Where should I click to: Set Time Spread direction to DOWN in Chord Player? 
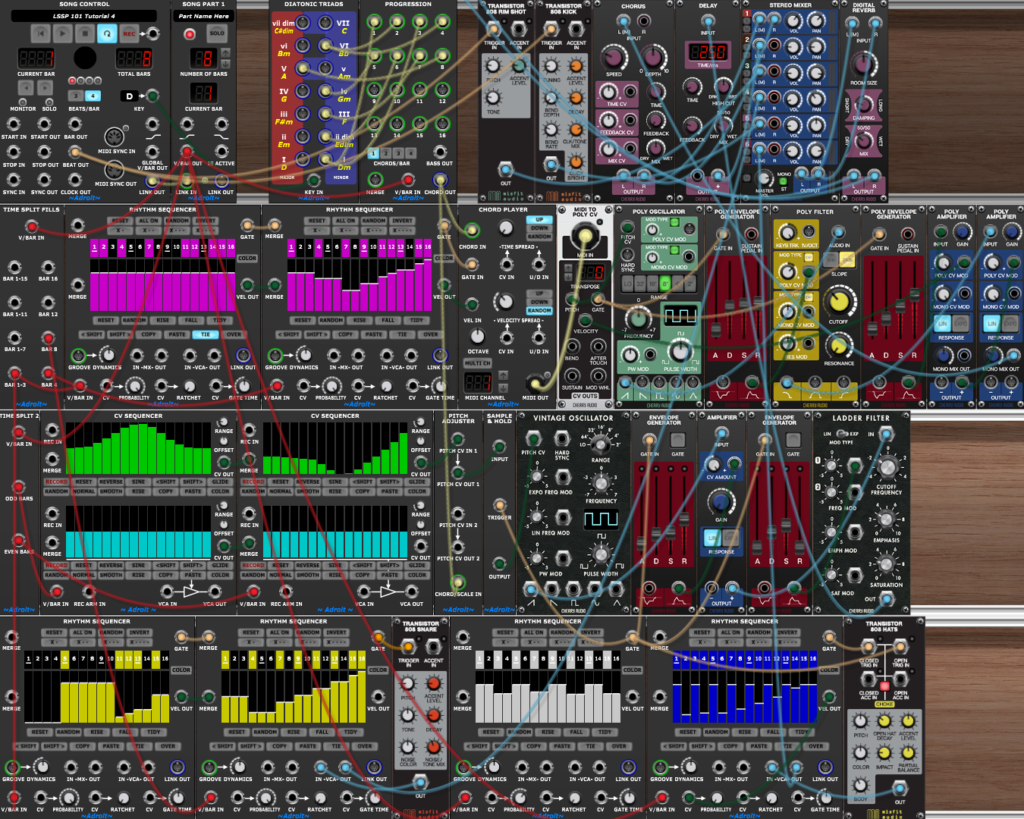[539, 229]
